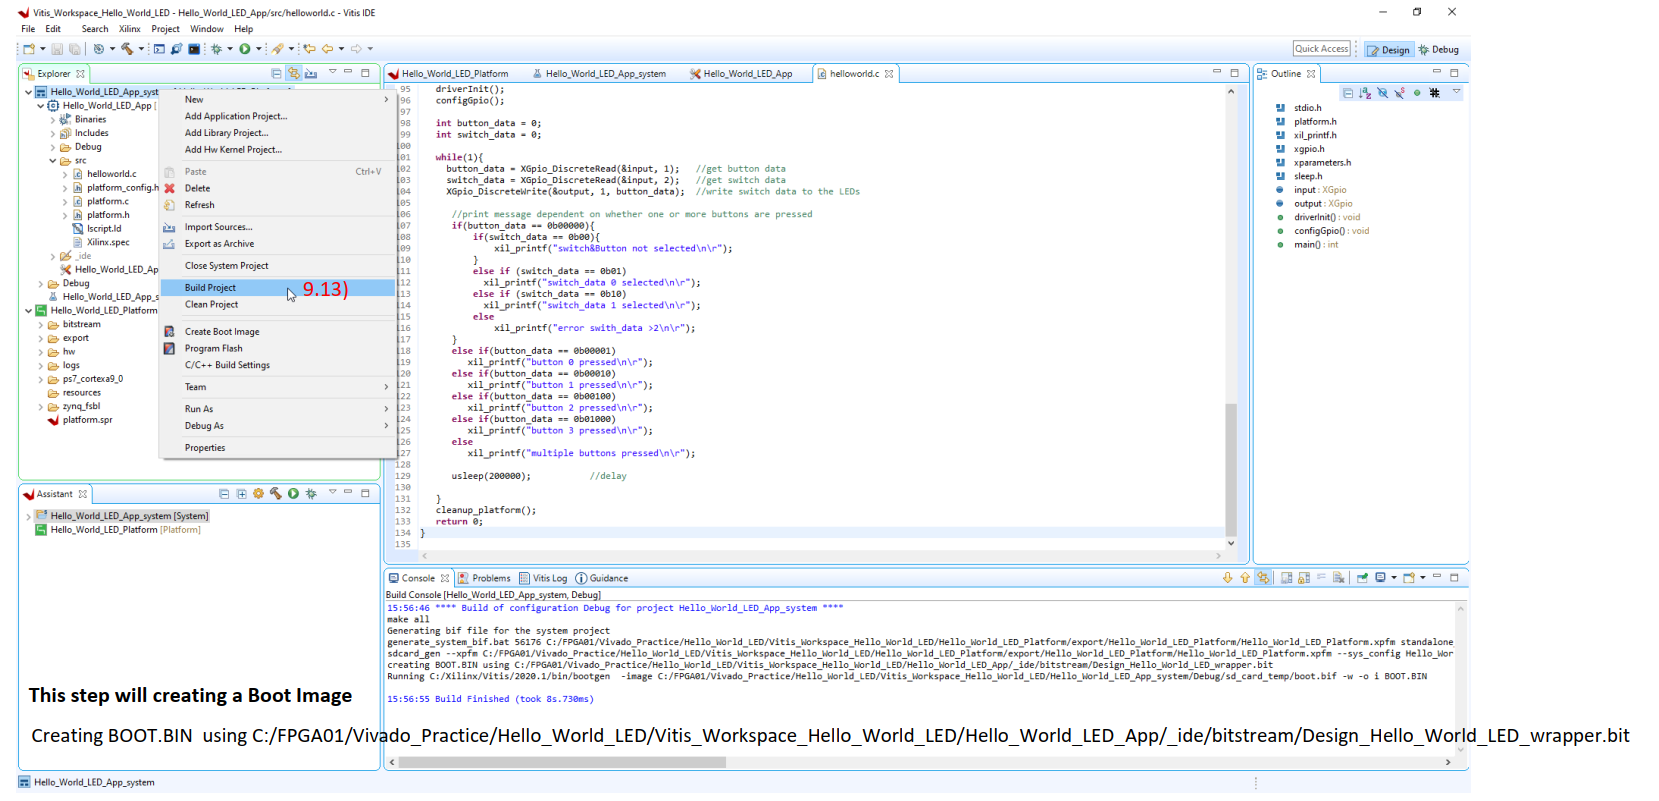Open Assistant settings gear icon

[258, 494]
